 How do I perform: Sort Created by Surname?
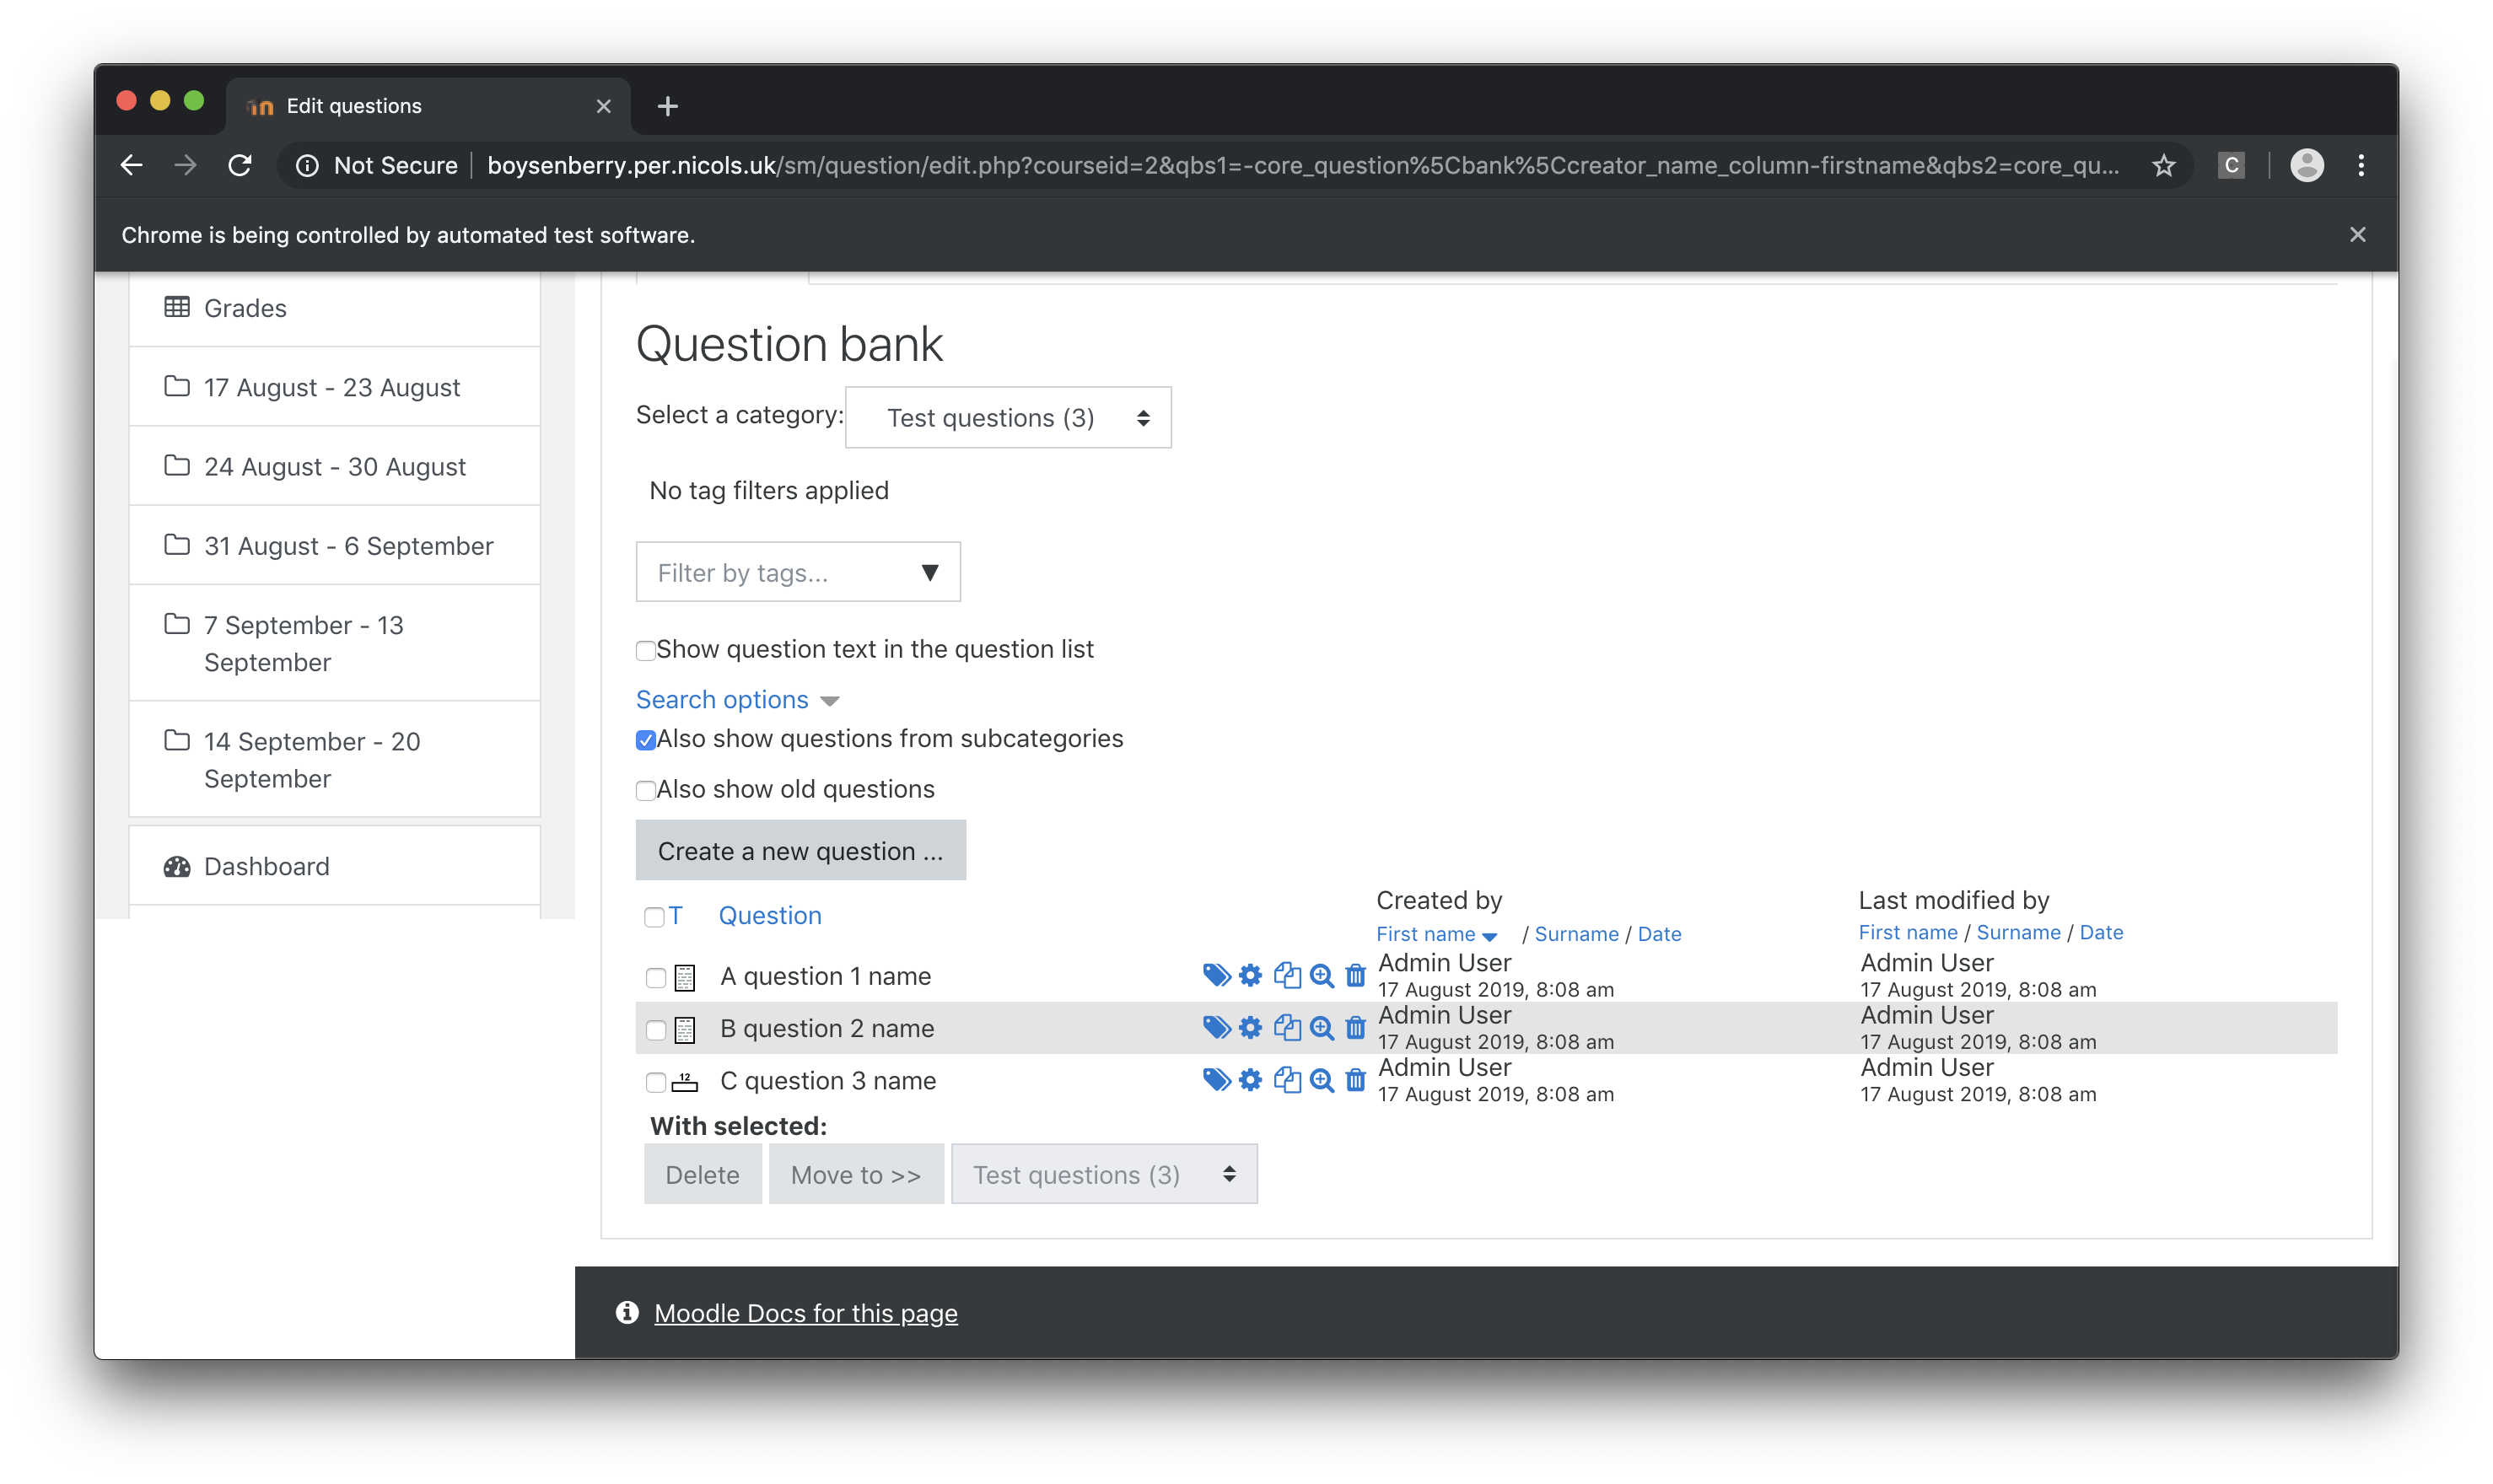click(1576, 933)
